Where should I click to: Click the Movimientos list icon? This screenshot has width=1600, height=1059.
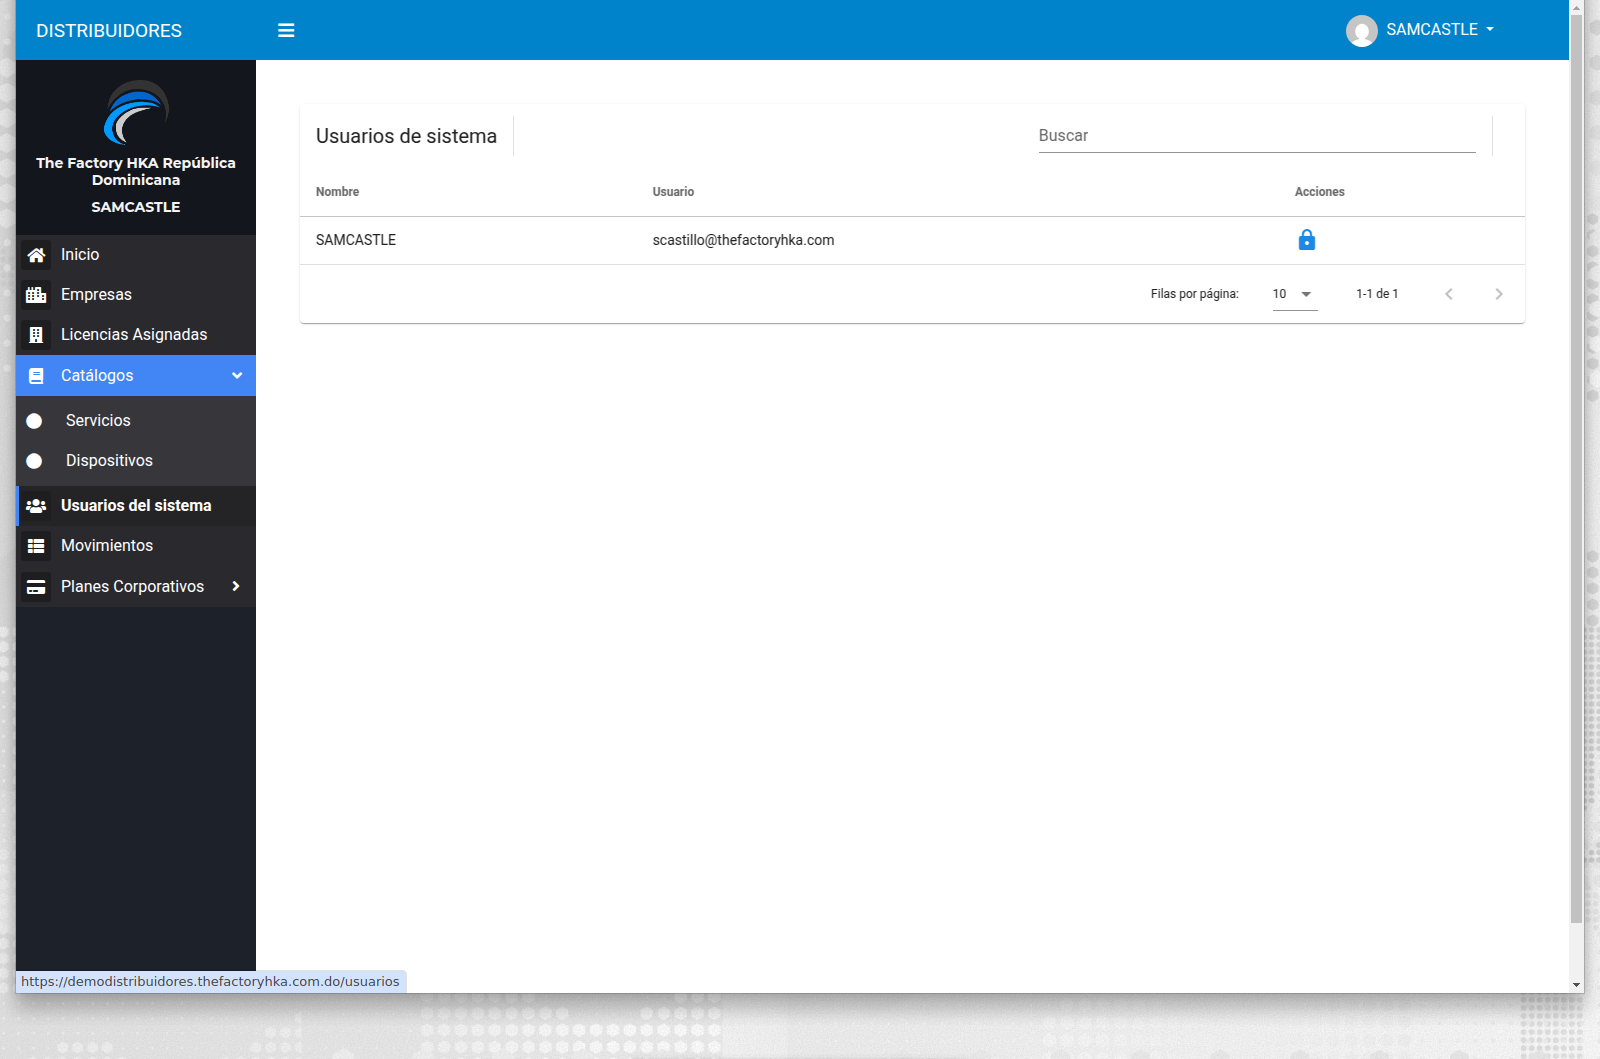click(x=36, y=546)
